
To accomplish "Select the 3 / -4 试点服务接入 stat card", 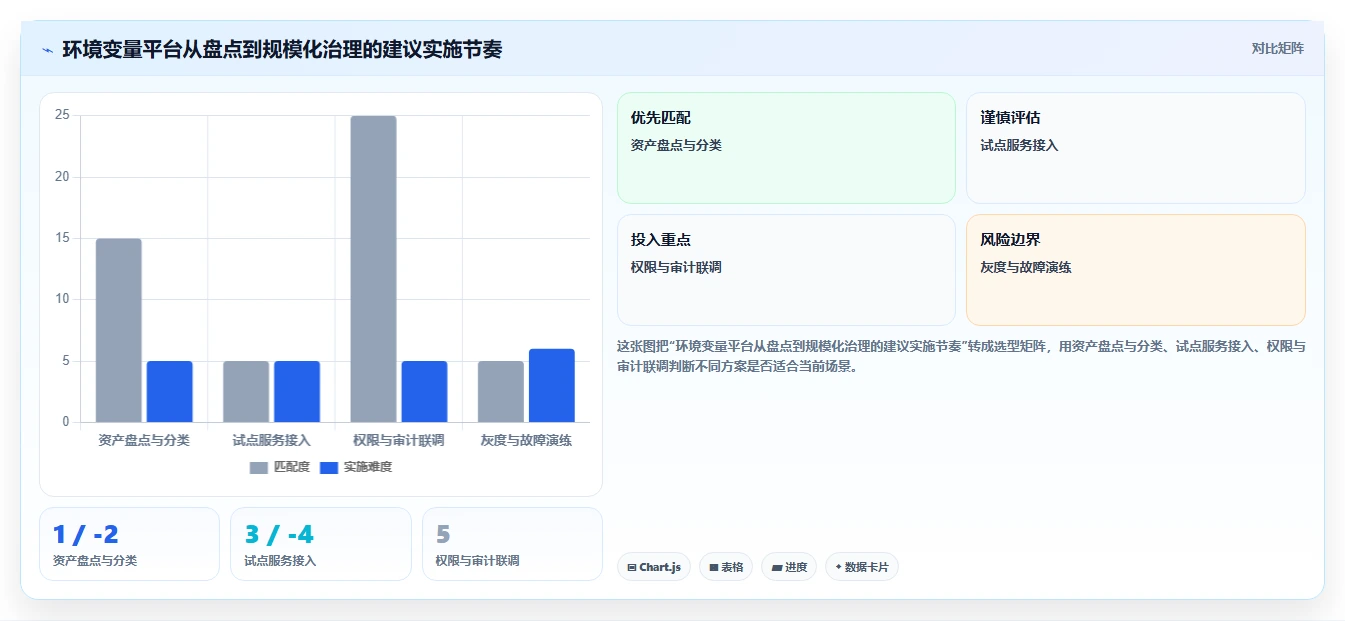I will 321,544.
